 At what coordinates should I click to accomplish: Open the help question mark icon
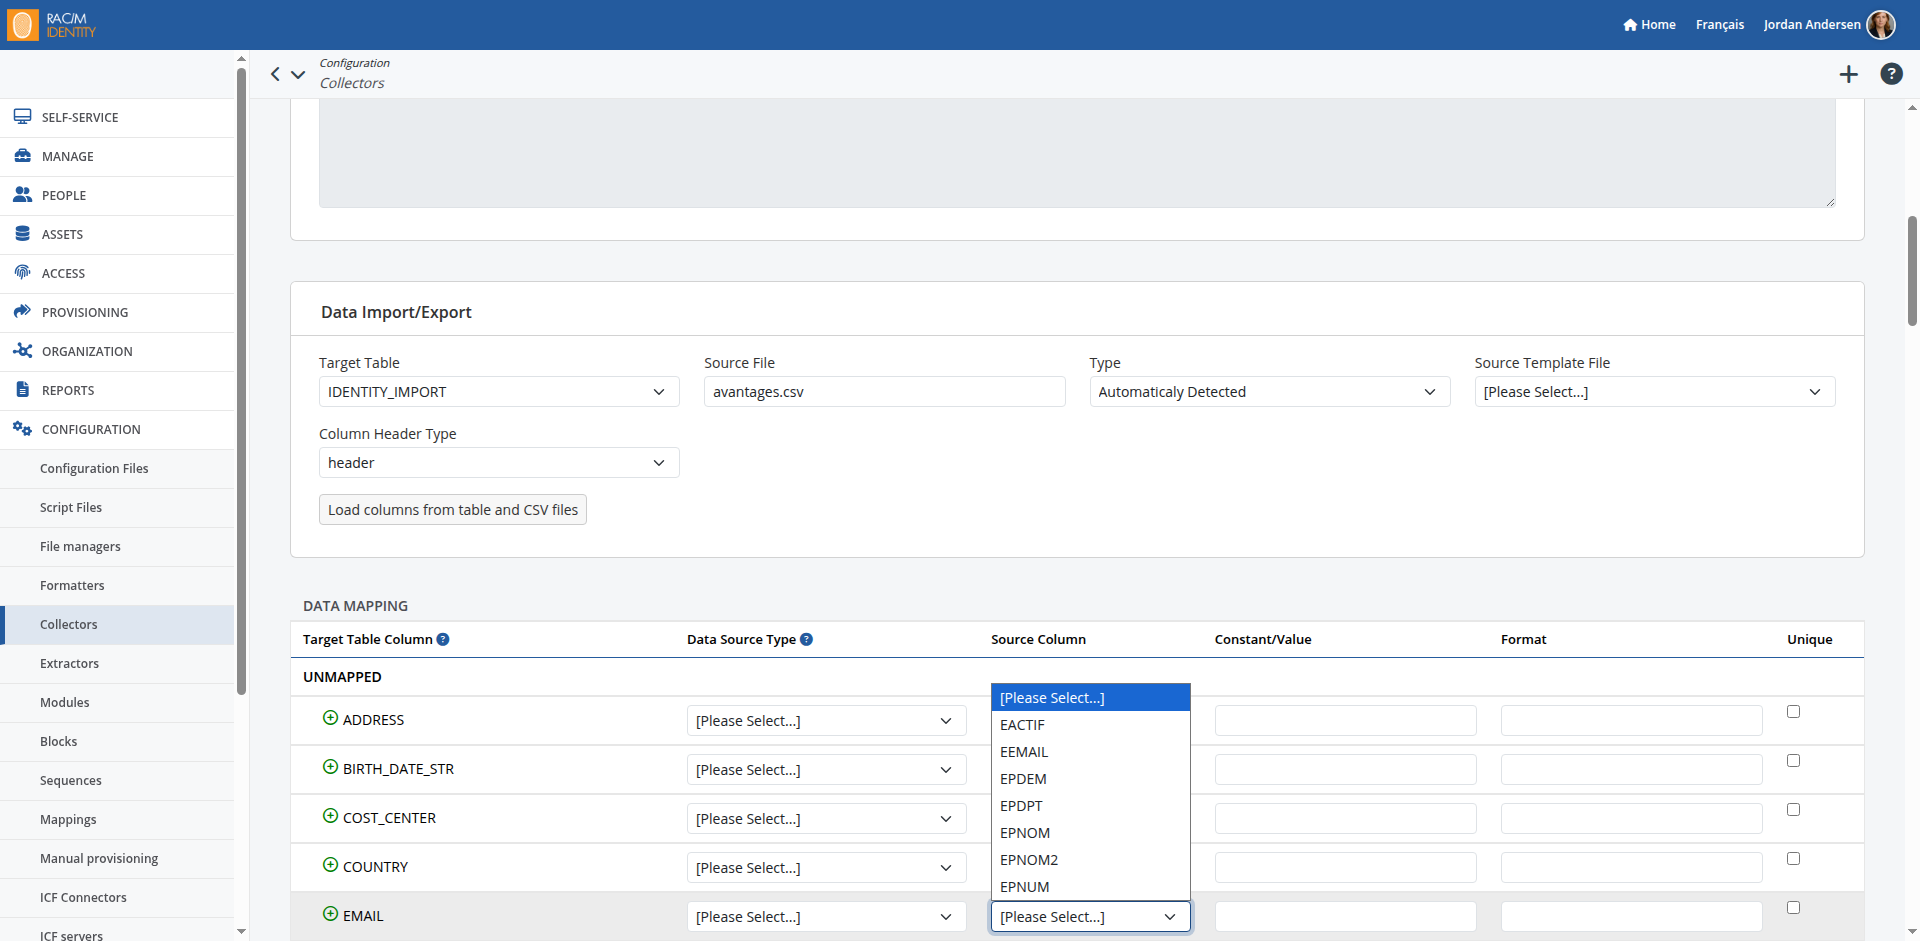[1891, 74]
